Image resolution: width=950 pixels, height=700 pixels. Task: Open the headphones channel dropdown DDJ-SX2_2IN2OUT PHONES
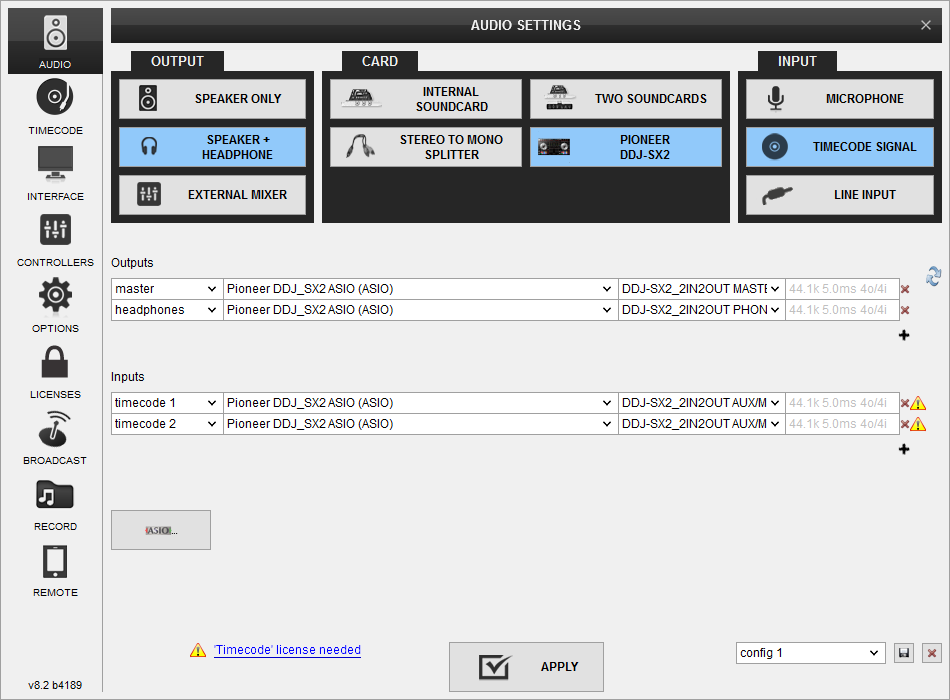pos(702,310)
